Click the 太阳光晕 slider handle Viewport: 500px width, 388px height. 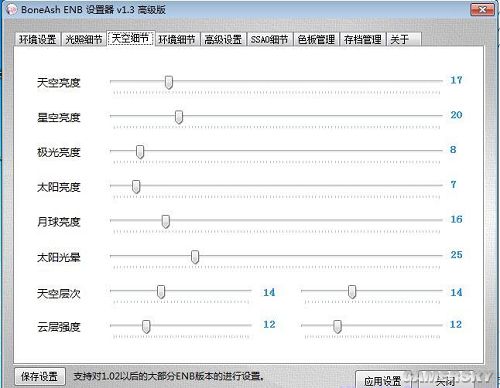[x=195, y=257]
